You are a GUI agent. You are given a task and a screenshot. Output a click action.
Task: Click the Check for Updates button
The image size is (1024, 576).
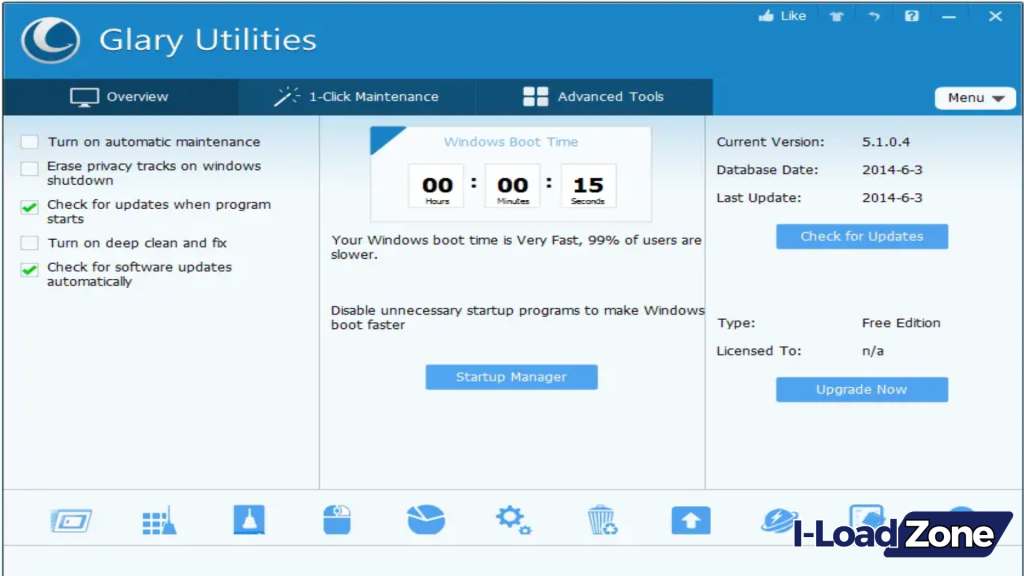point(861,236)
